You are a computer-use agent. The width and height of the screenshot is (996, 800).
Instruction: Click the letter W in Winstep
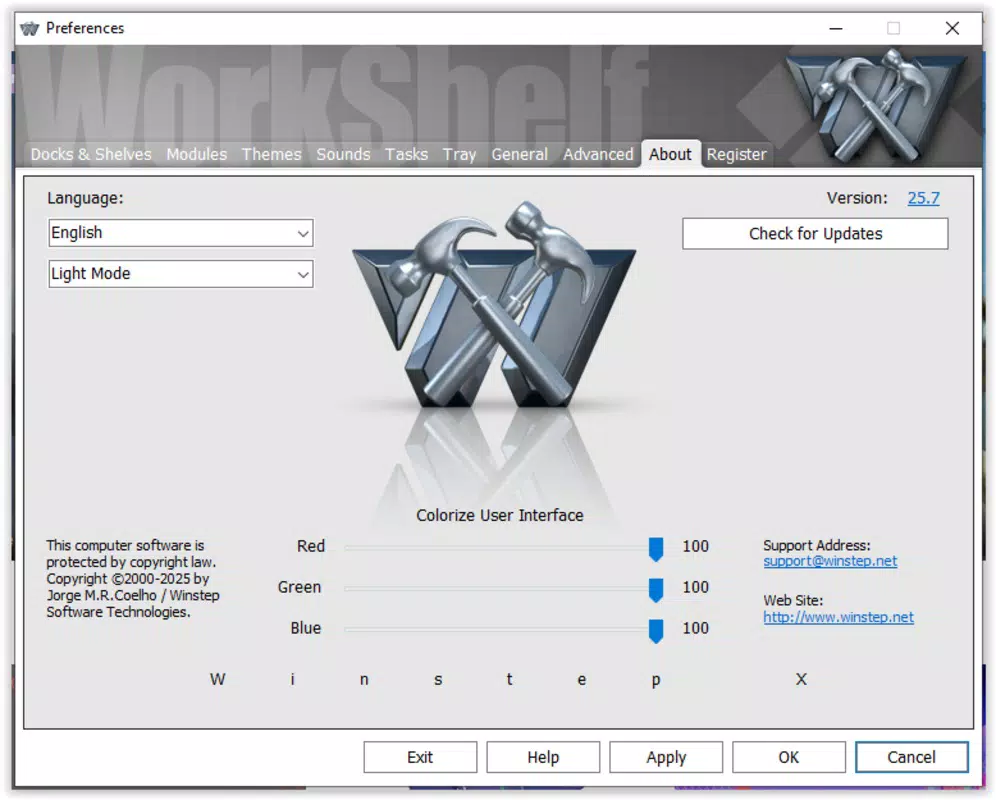(x=217, y=679)
